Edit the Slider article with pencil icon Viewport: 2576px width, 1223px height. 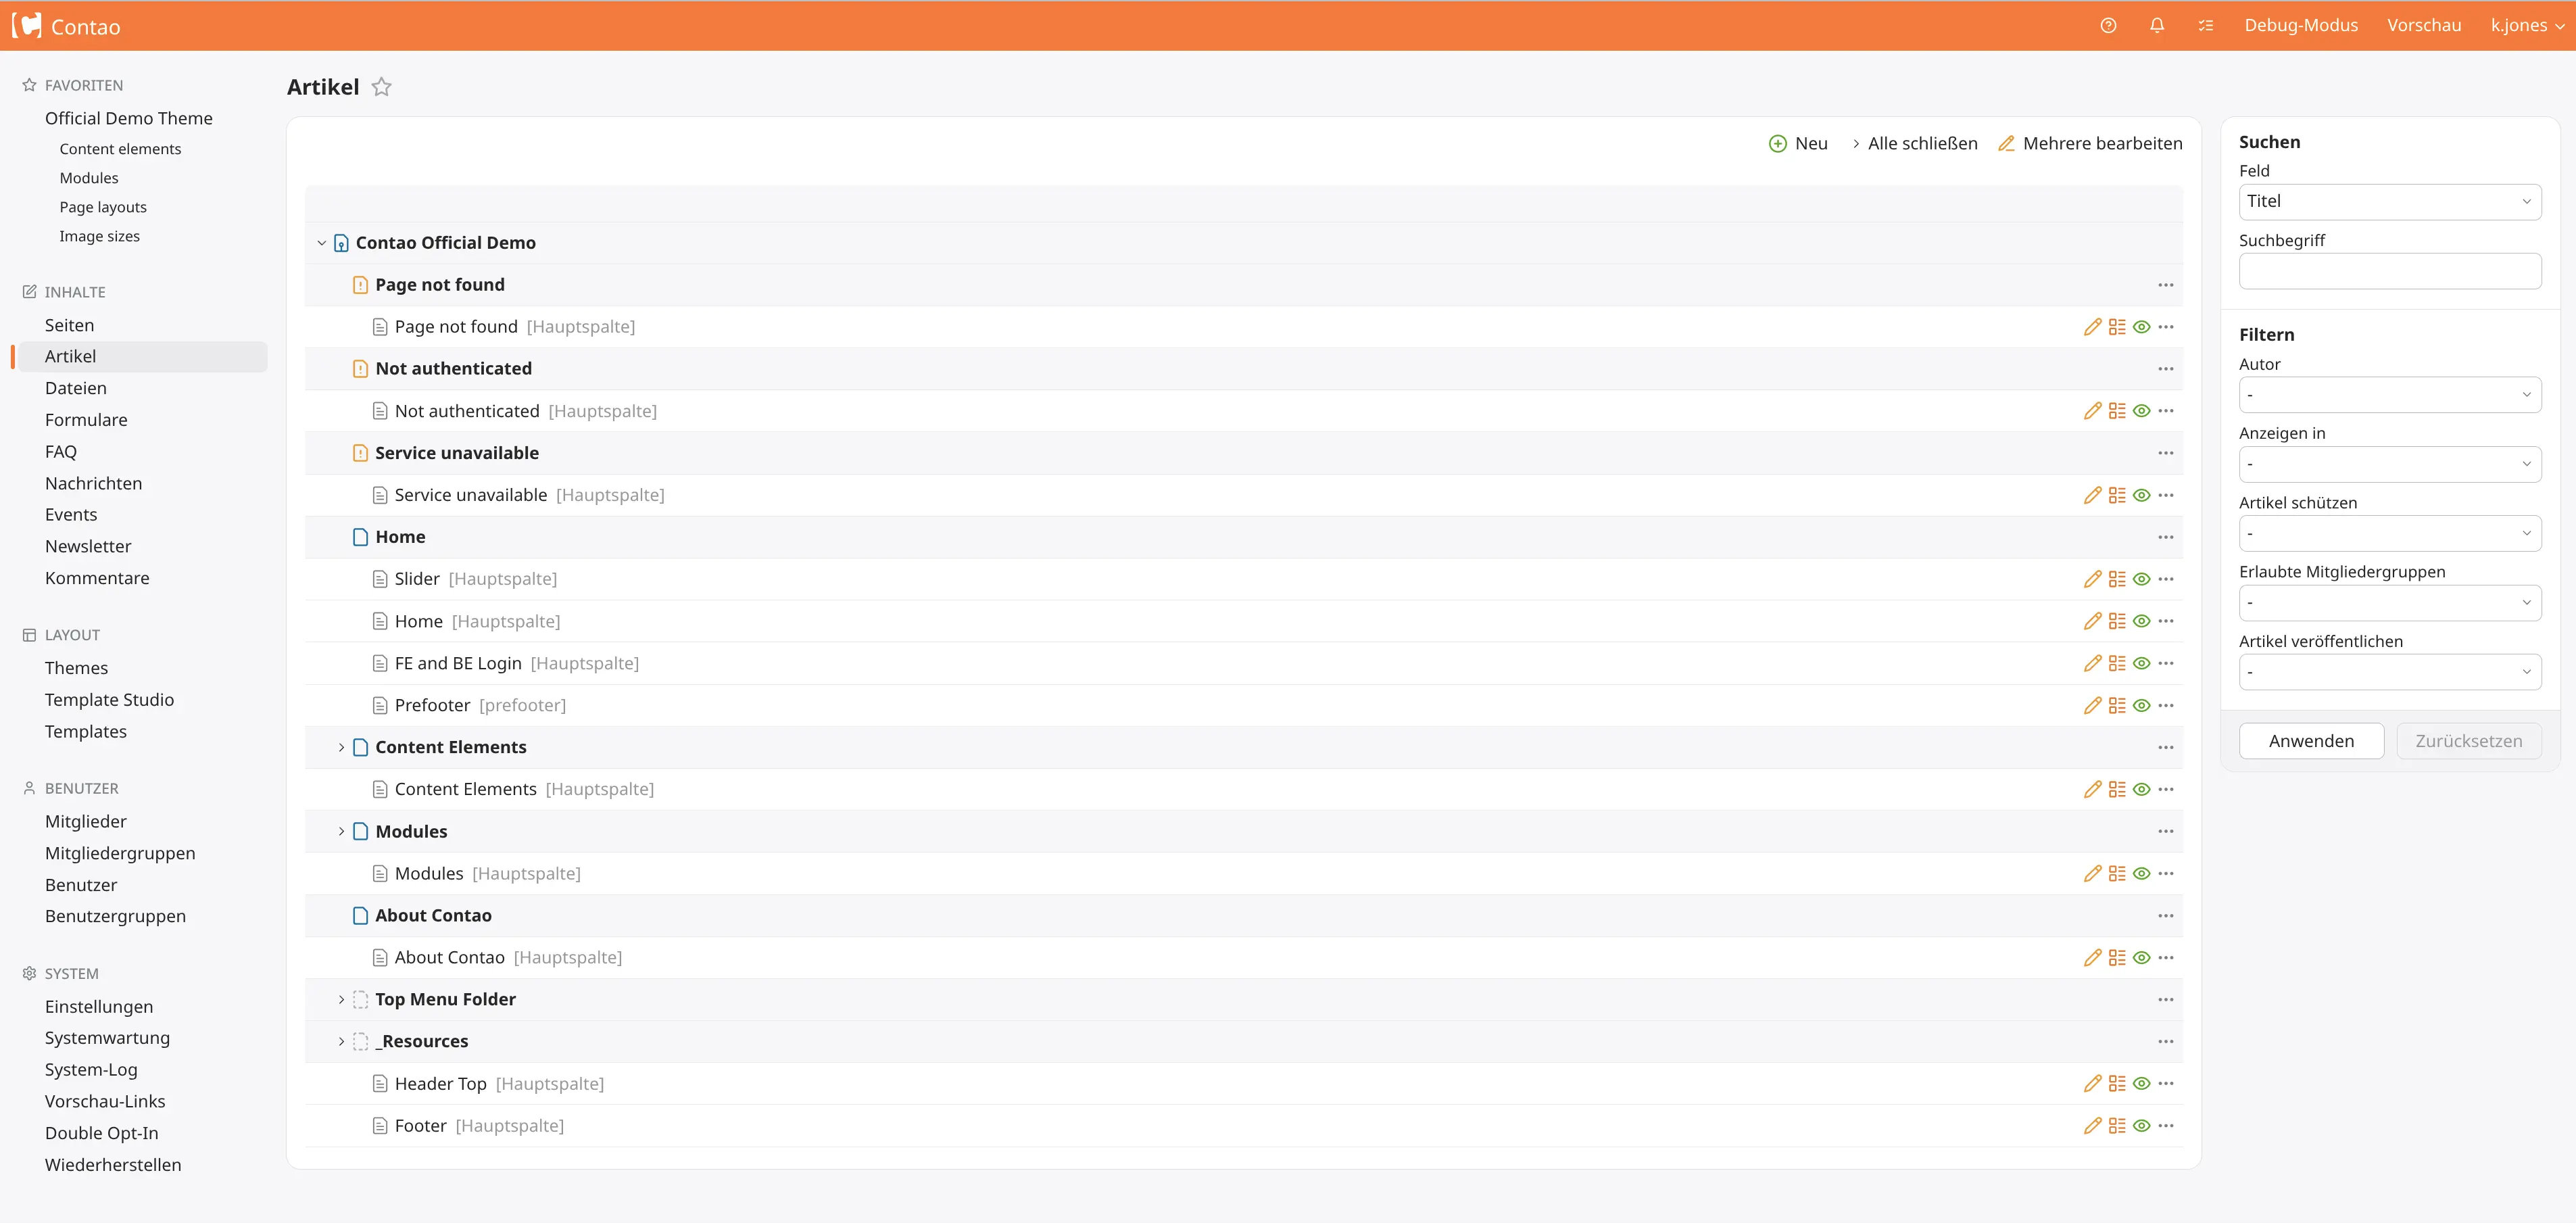[2092, 579]
